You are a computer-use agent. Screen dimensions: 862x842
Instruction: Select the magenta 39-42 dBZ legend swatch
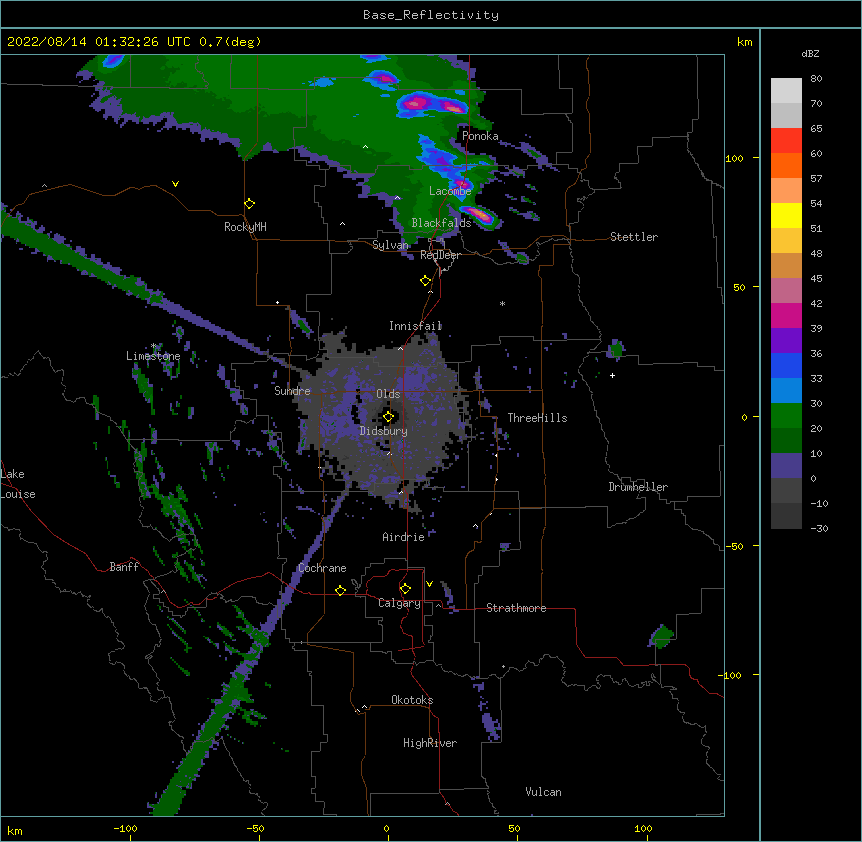[x=786, y=315]
